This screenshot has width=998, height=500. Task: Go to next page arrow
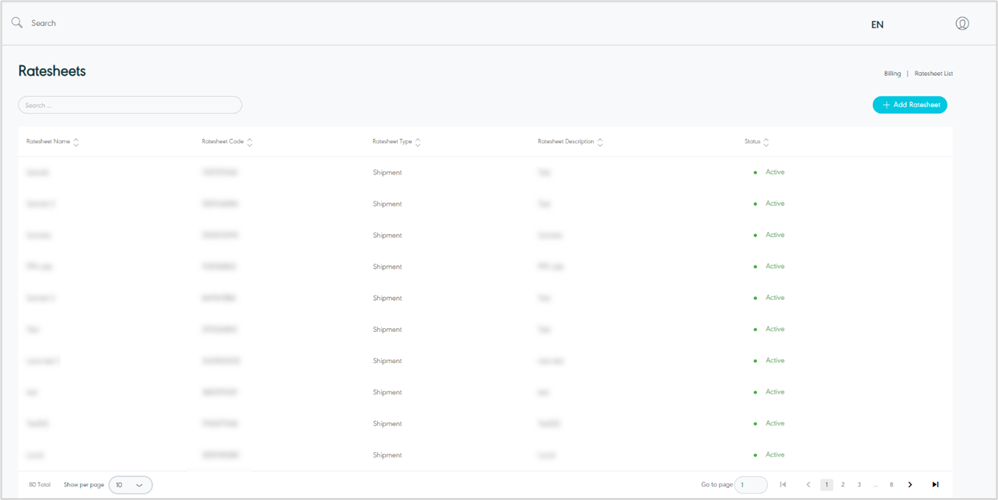[910, 484]
